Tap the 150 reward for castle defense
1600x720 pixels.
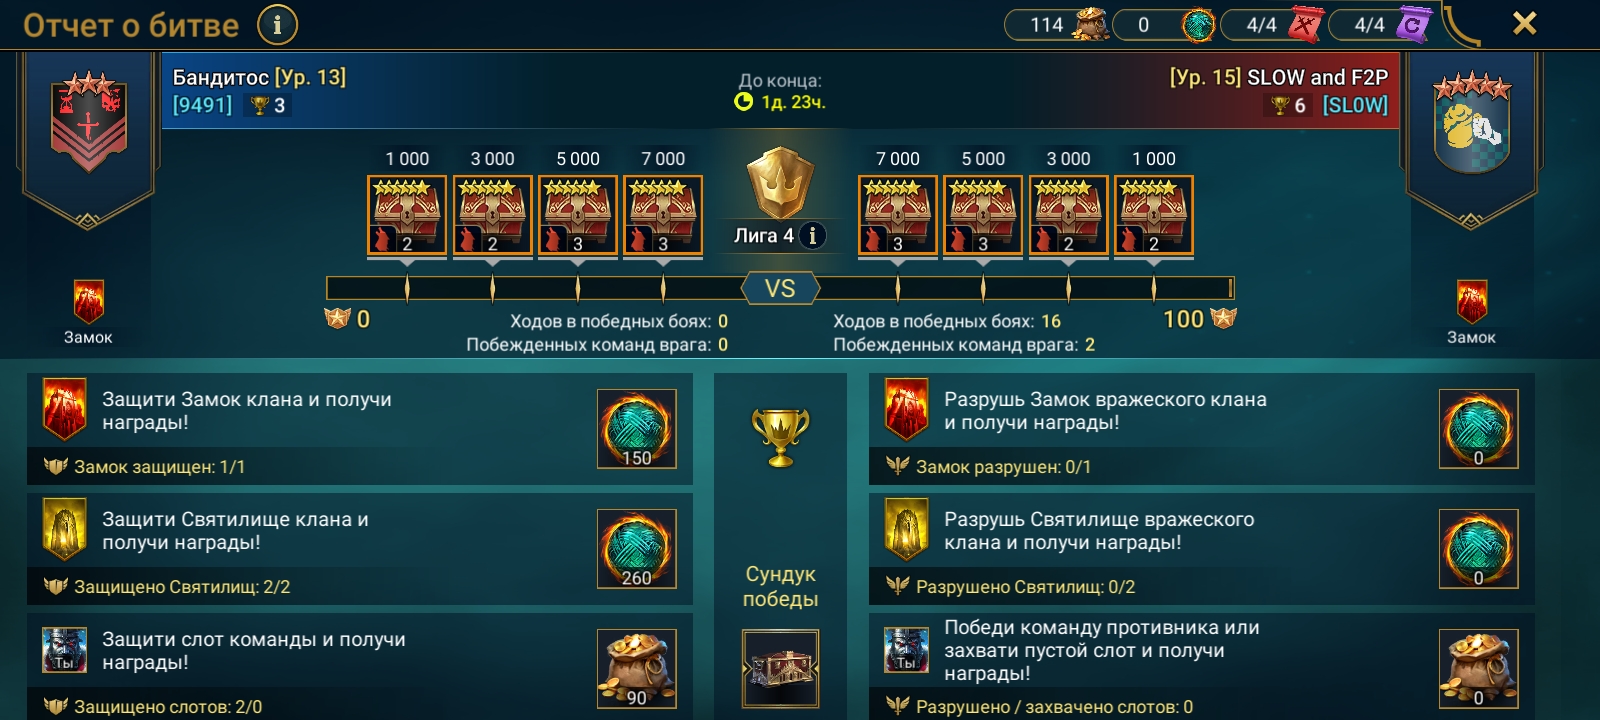click(x=637, y=429)
